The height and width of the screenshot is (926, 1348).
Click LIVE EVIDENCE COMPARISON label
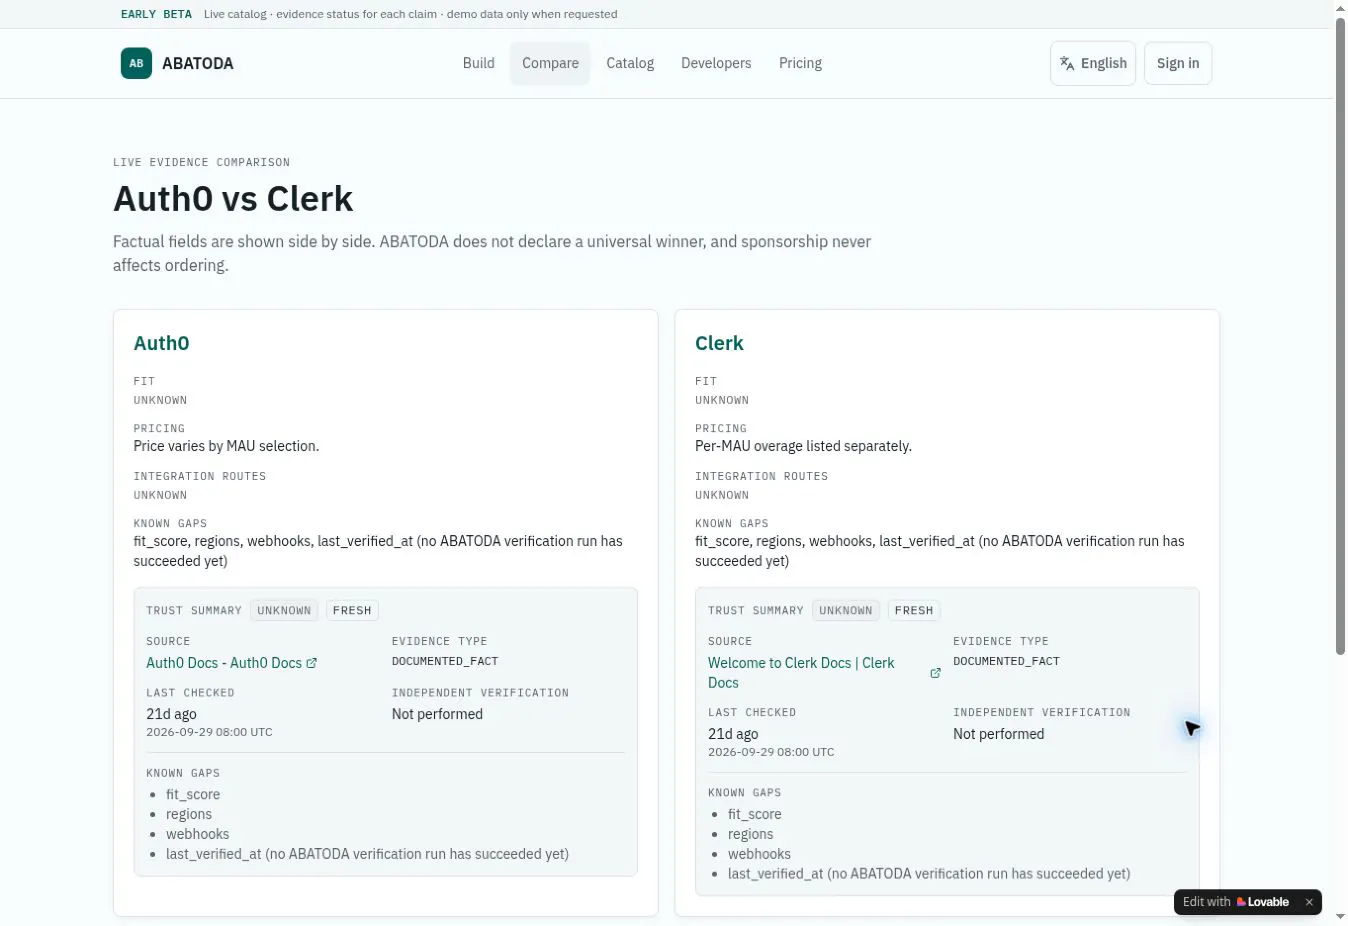click(x=202, y=162)
